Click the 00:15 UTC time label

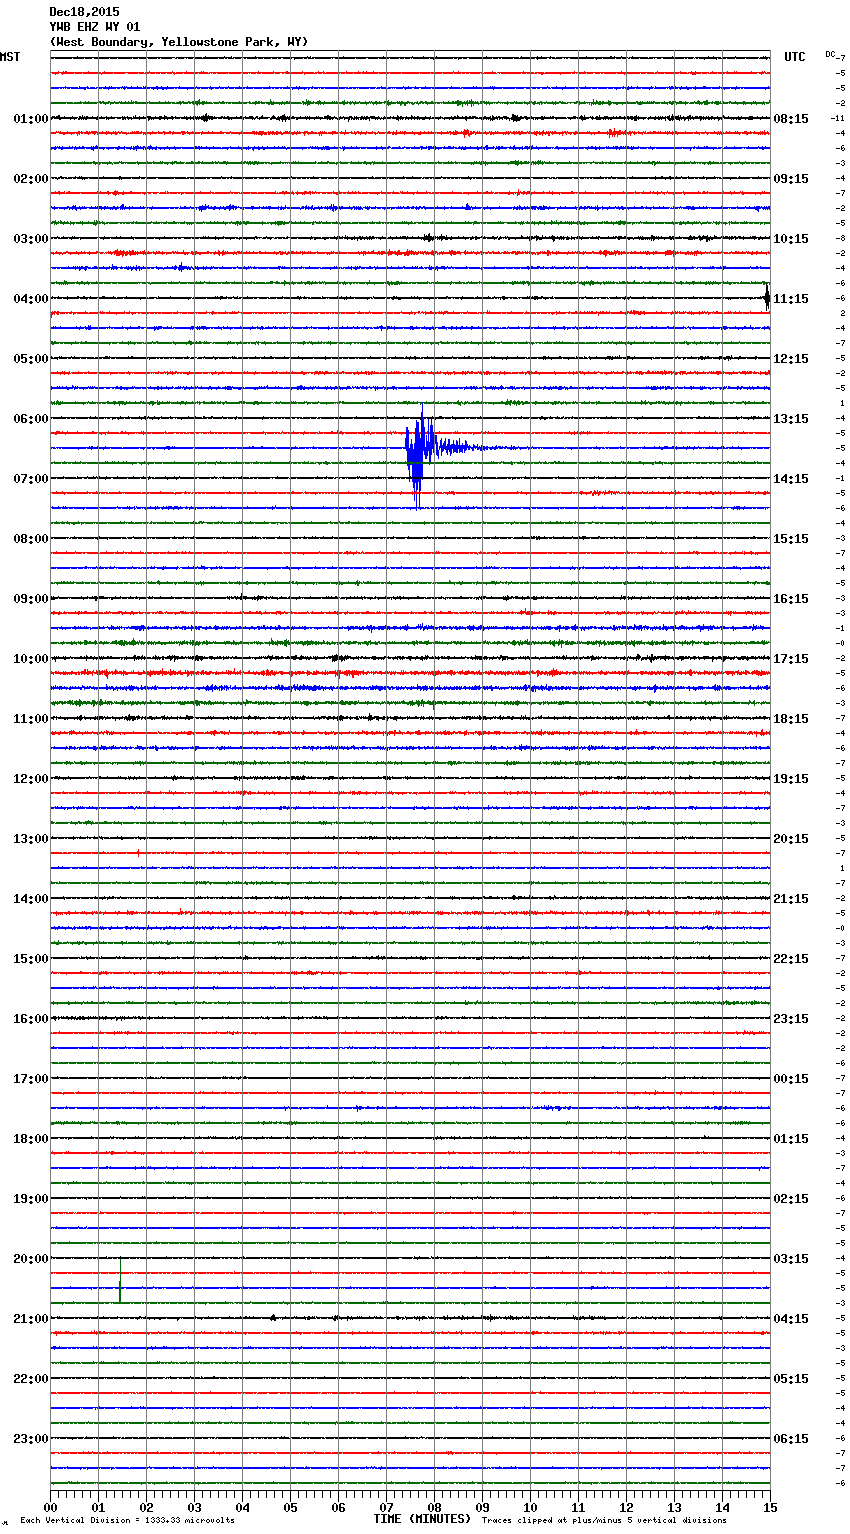tap(791, 1079)
